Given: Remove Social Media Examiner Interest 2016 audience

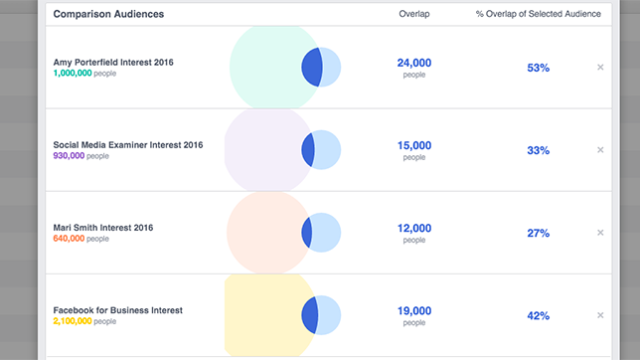Looking at the screenshot, I should click(x=600, y=150).
